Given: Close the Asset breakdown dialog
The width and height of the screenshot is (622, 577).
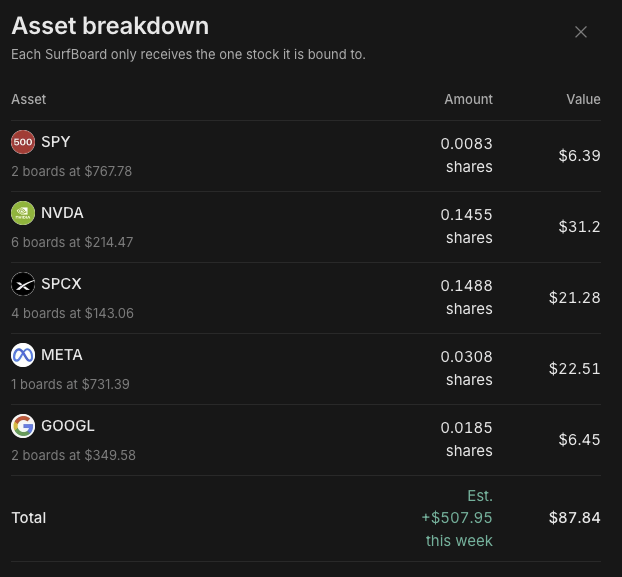Looking at the screenshot, I should pos(581,32).
